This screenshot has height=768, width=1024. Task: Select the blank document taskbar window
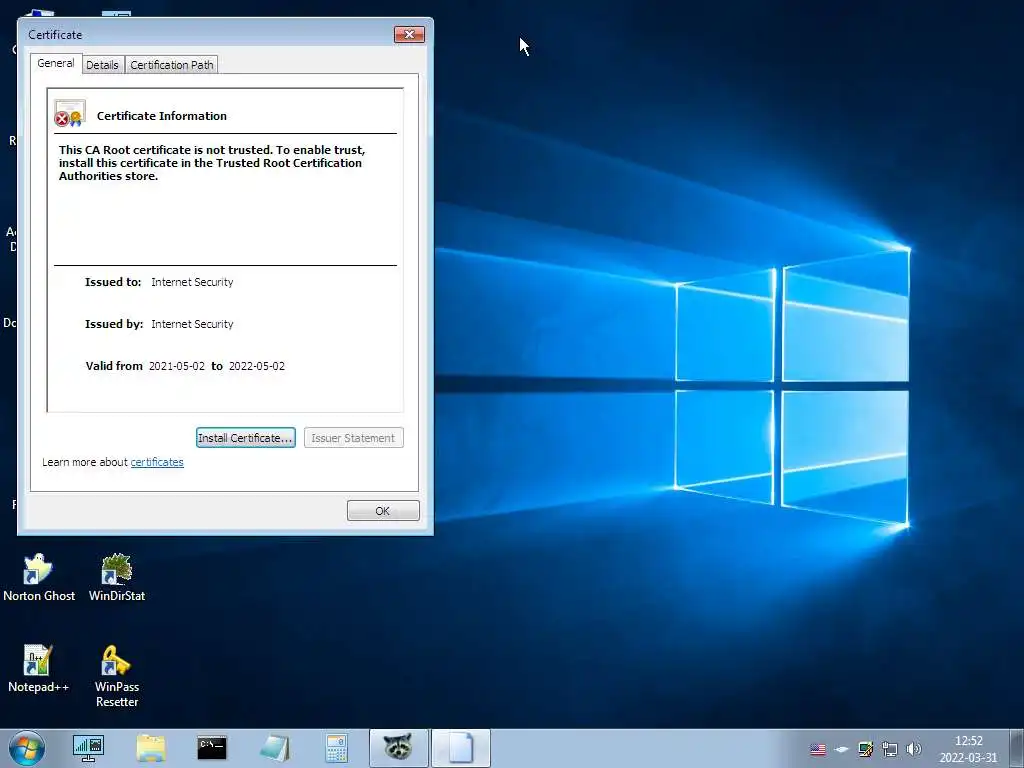[x=460, y=748]
